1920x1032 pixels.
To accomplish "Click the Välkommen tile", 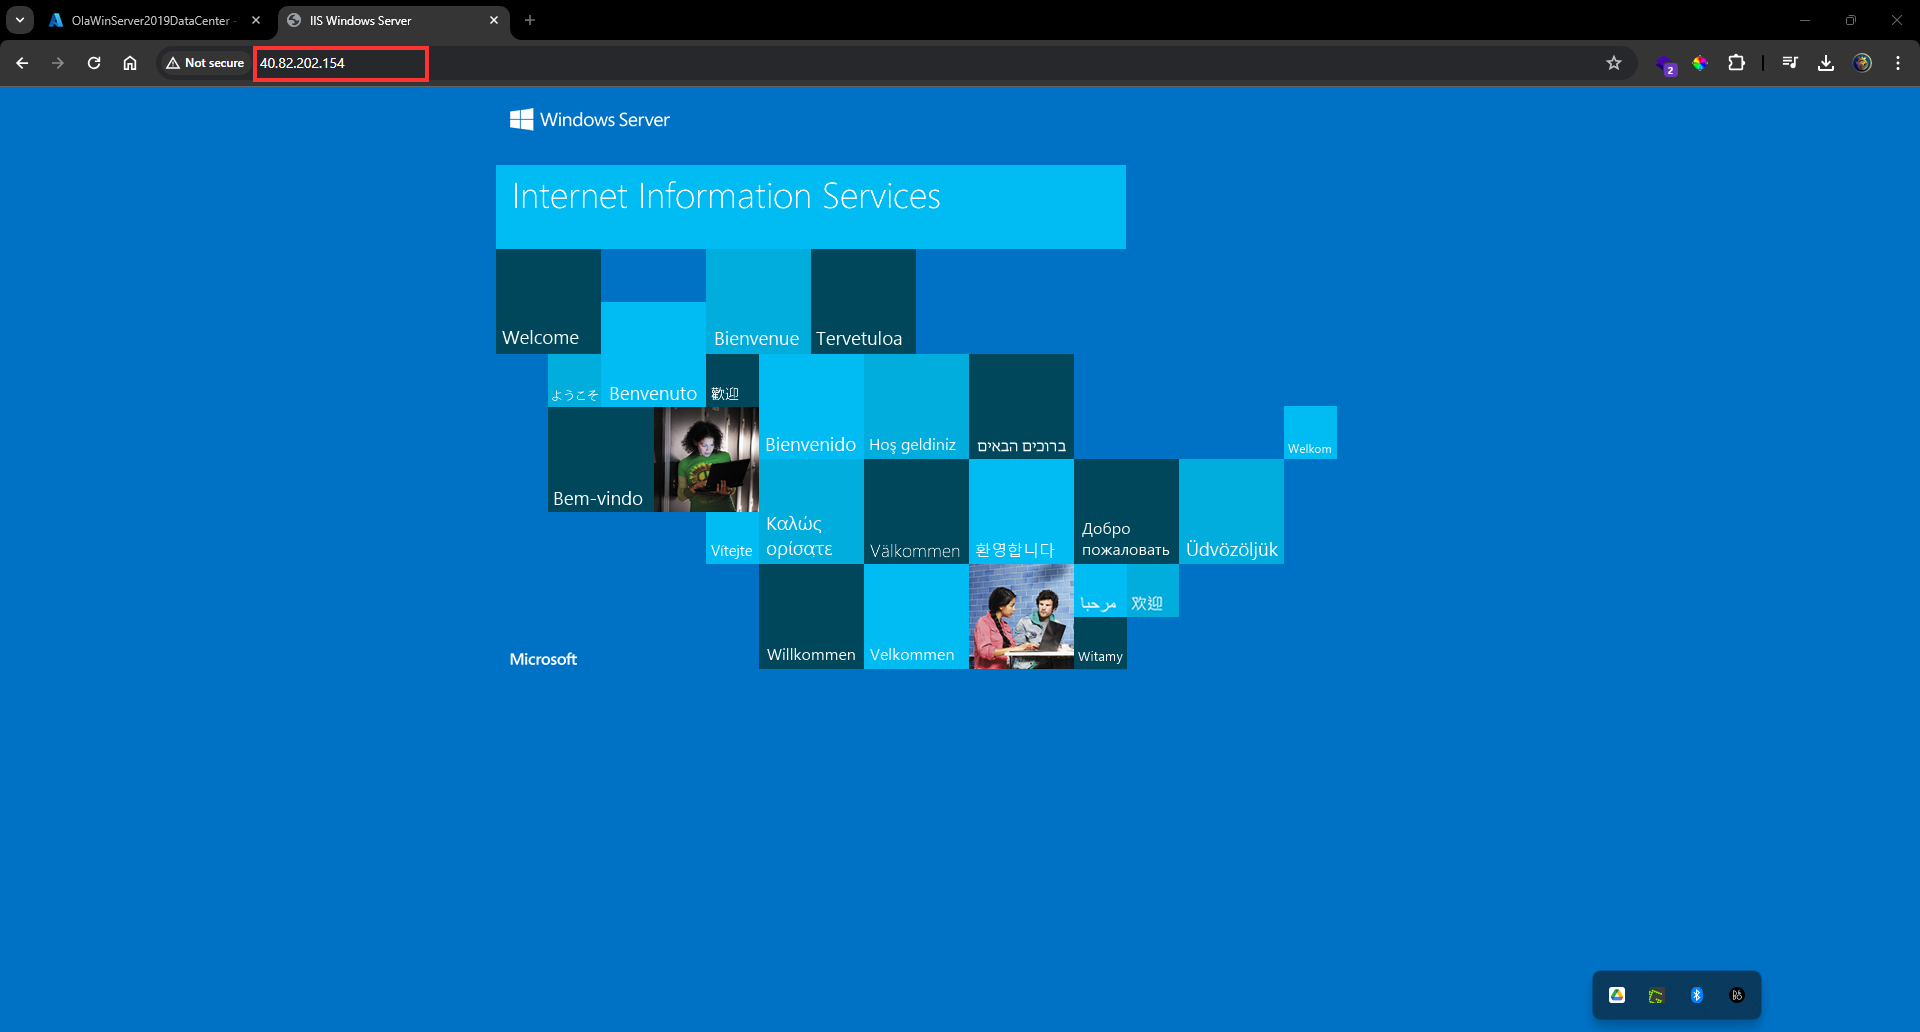I will [x=916, y=511].
